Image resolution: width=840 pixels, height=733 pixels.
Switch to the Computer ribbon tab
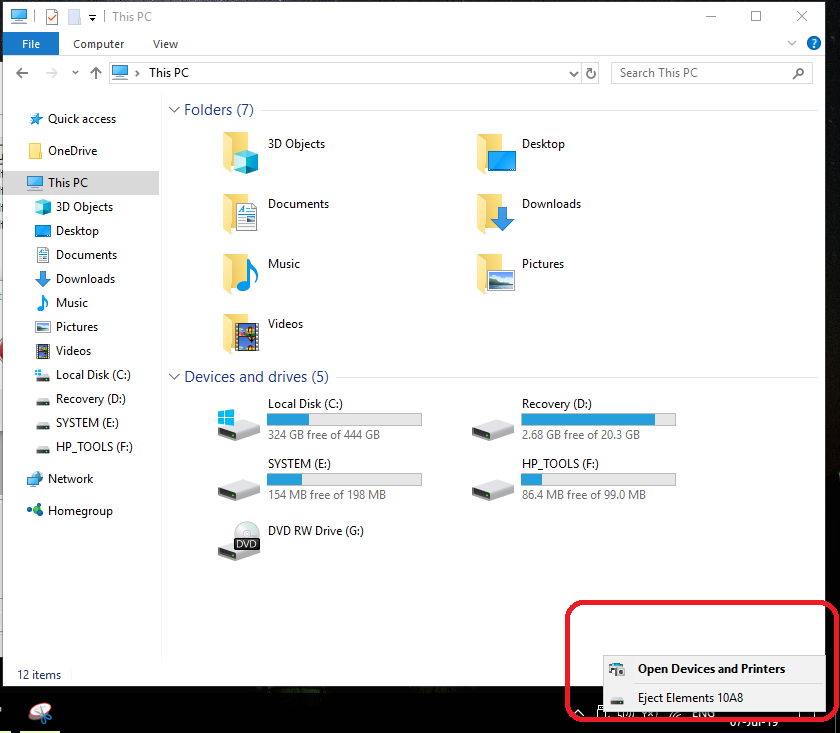[x=98, y=44]
